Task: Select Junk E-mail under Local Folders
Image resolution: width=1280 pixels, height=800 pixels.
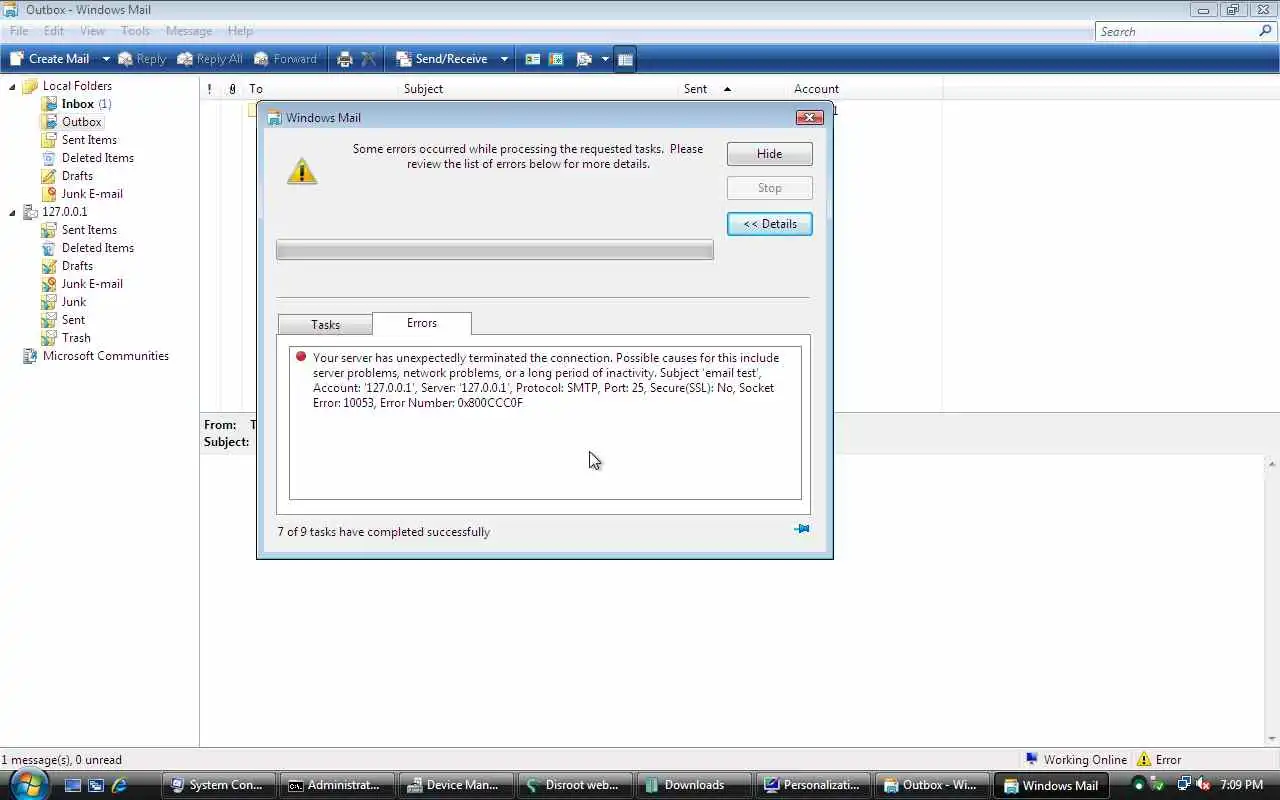Action: pos(82,194)
